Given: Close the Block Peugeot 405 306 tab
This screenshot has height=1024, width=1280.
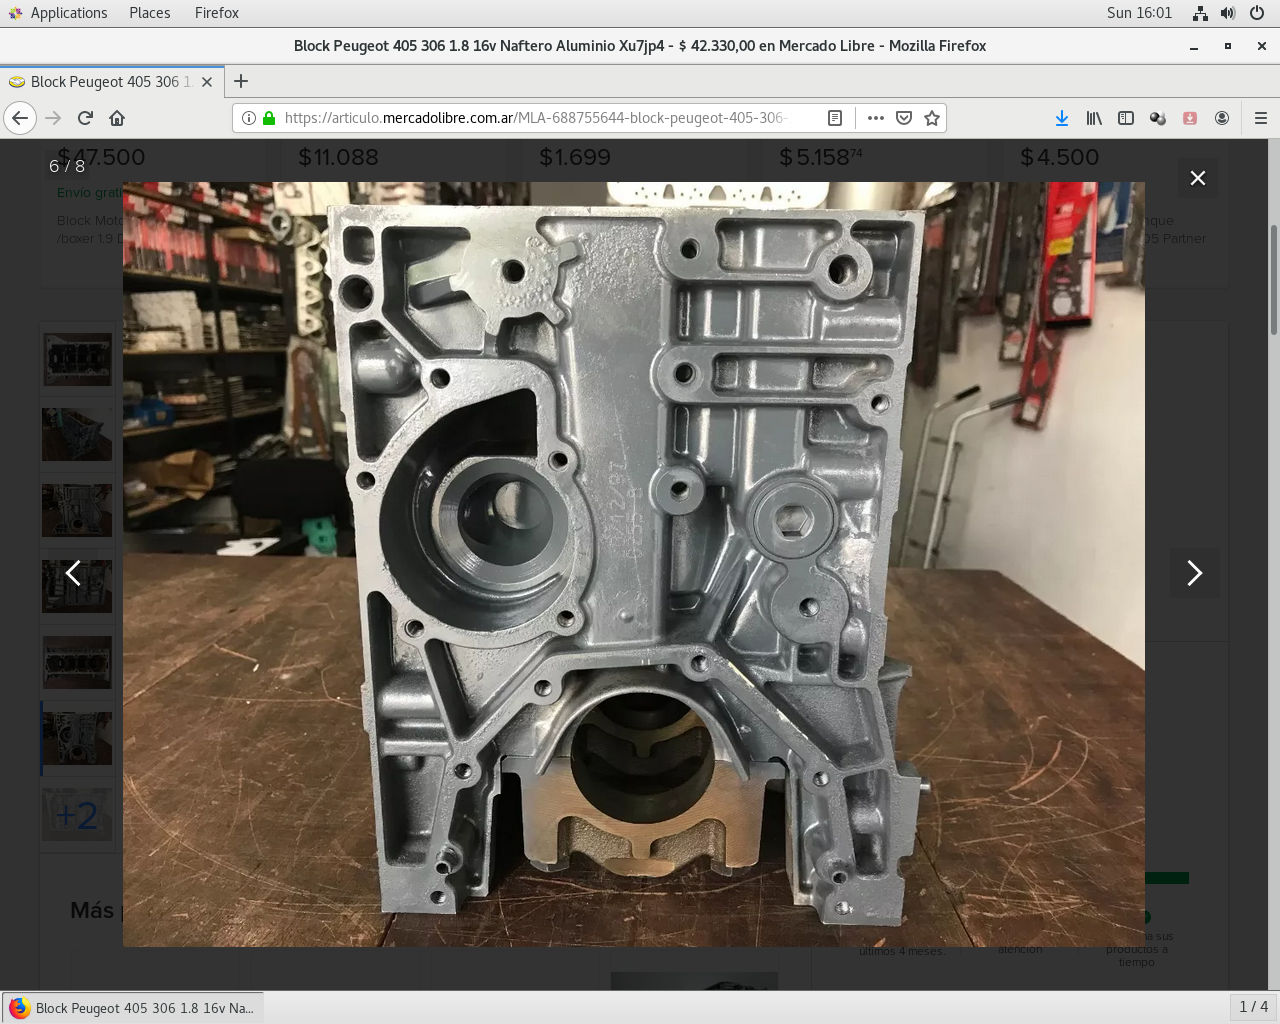Looking at the screenshot, I should point(207,82).
